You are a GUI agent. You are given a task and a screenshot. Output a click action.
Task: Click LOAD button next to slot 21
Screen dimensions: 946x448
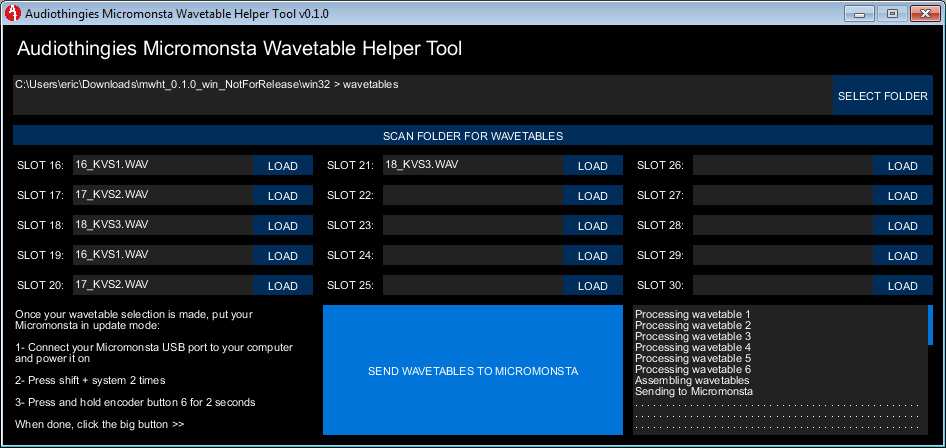click(592, 166)
